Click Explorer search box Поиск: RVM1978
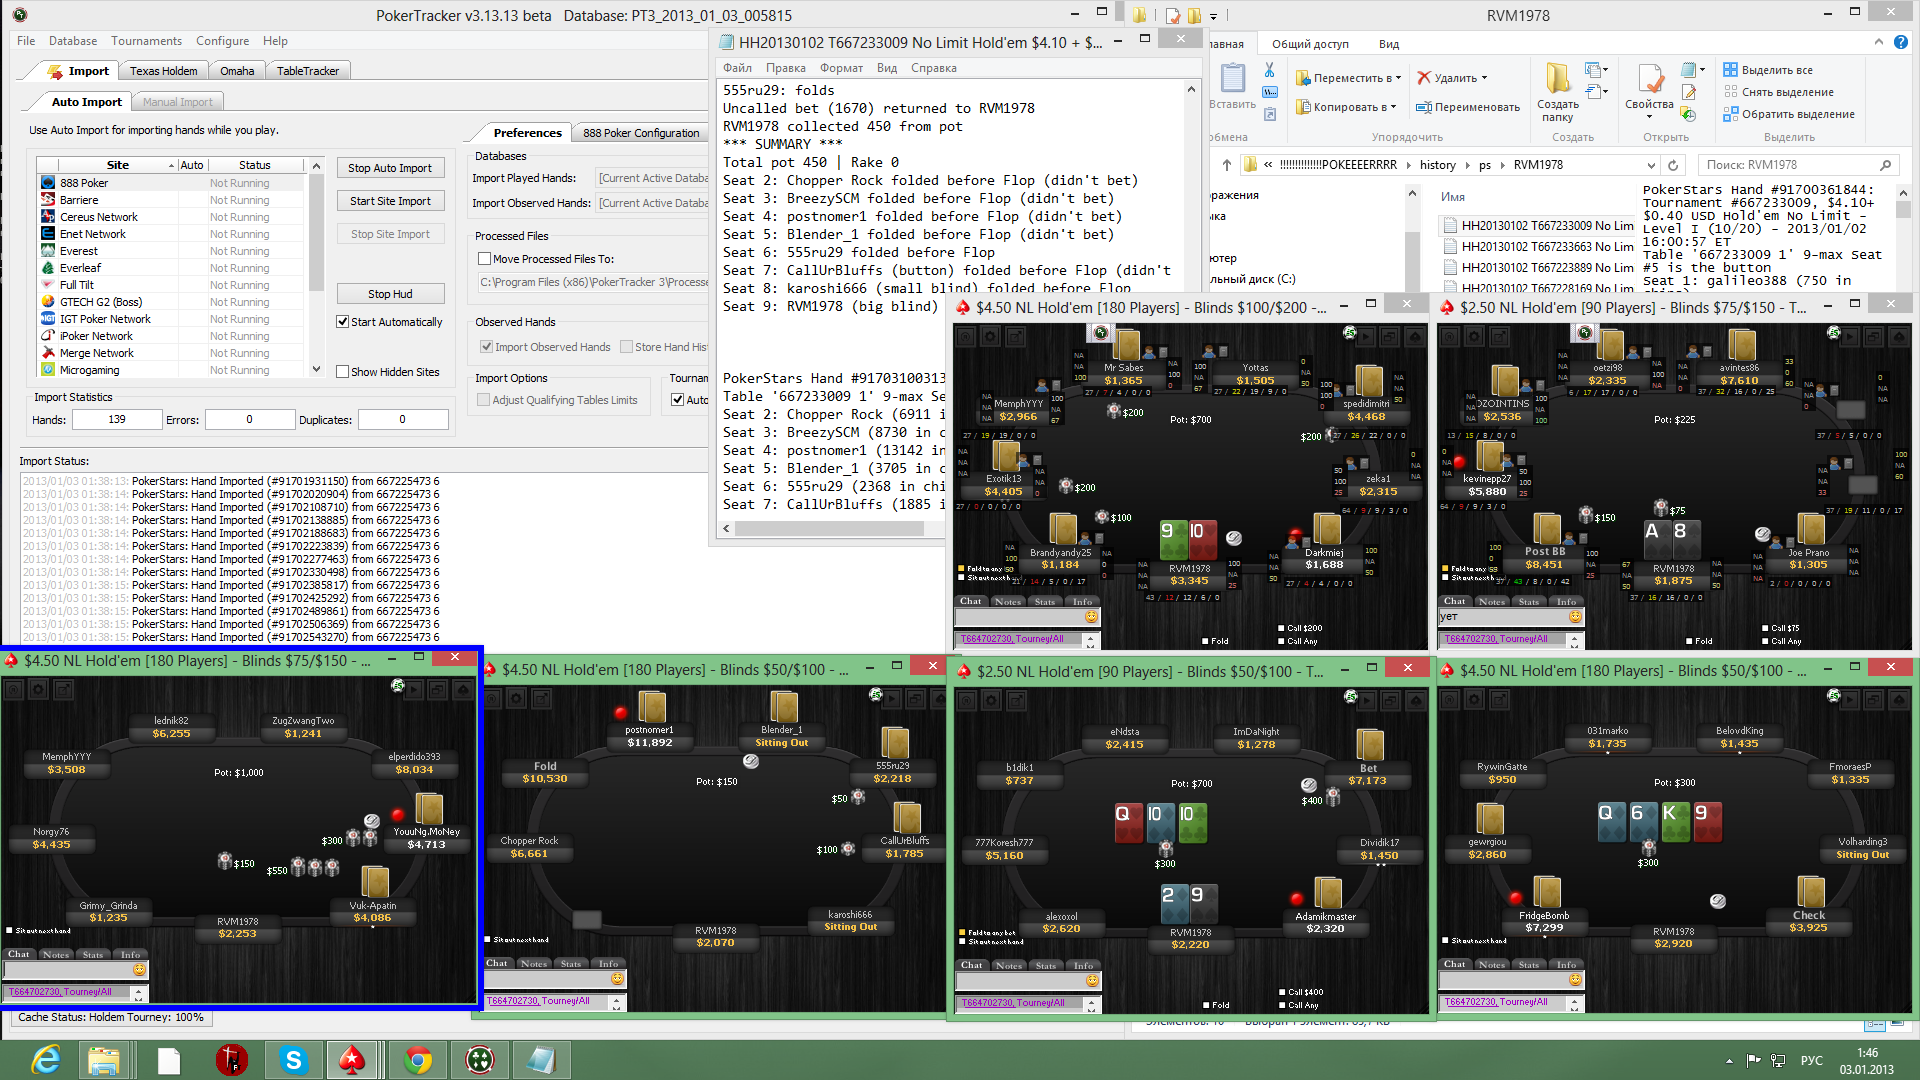Screen dimensions: 1920x1080 point(1798,165)
